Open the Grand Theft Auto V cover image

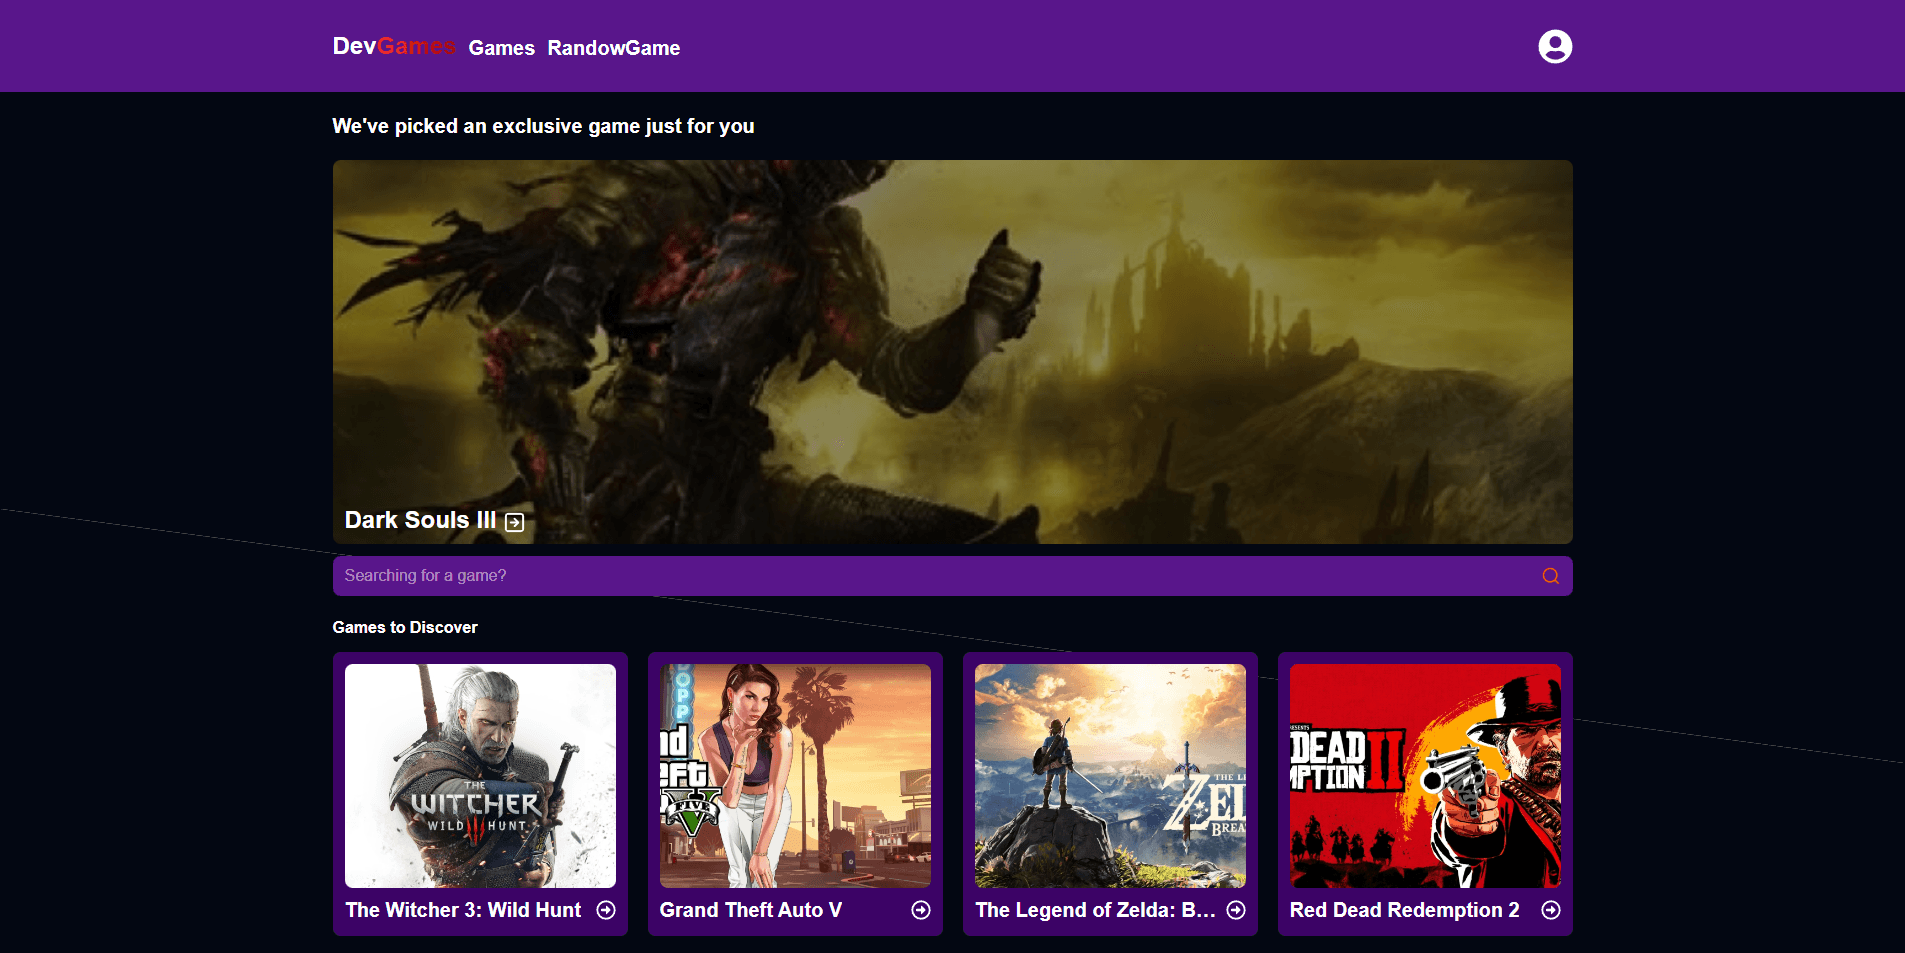point(795,776)
